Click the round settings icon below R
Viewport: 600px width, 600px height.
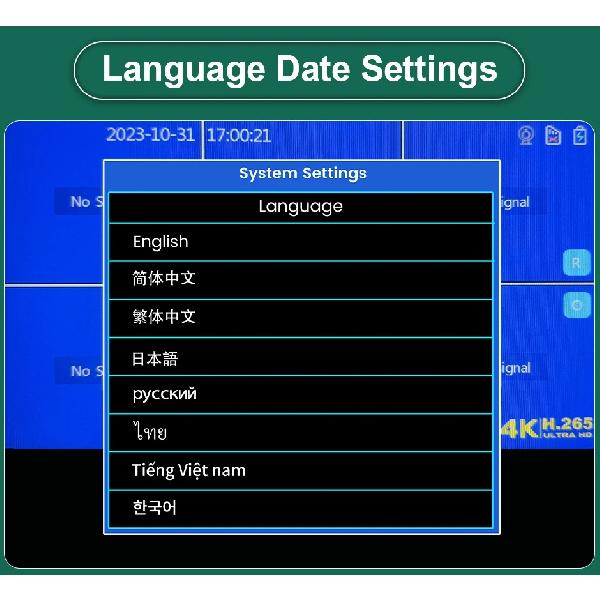click(577, 305)
